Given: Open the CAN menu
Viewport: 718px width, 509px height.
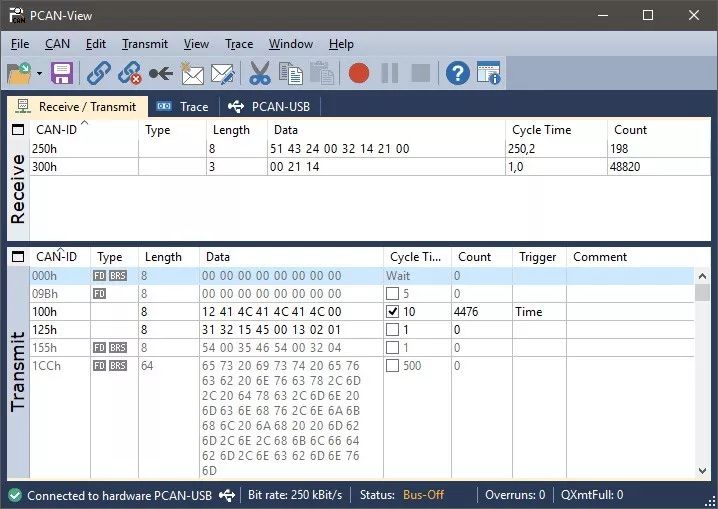Looking at the screenshot, I should pos(57,44).
